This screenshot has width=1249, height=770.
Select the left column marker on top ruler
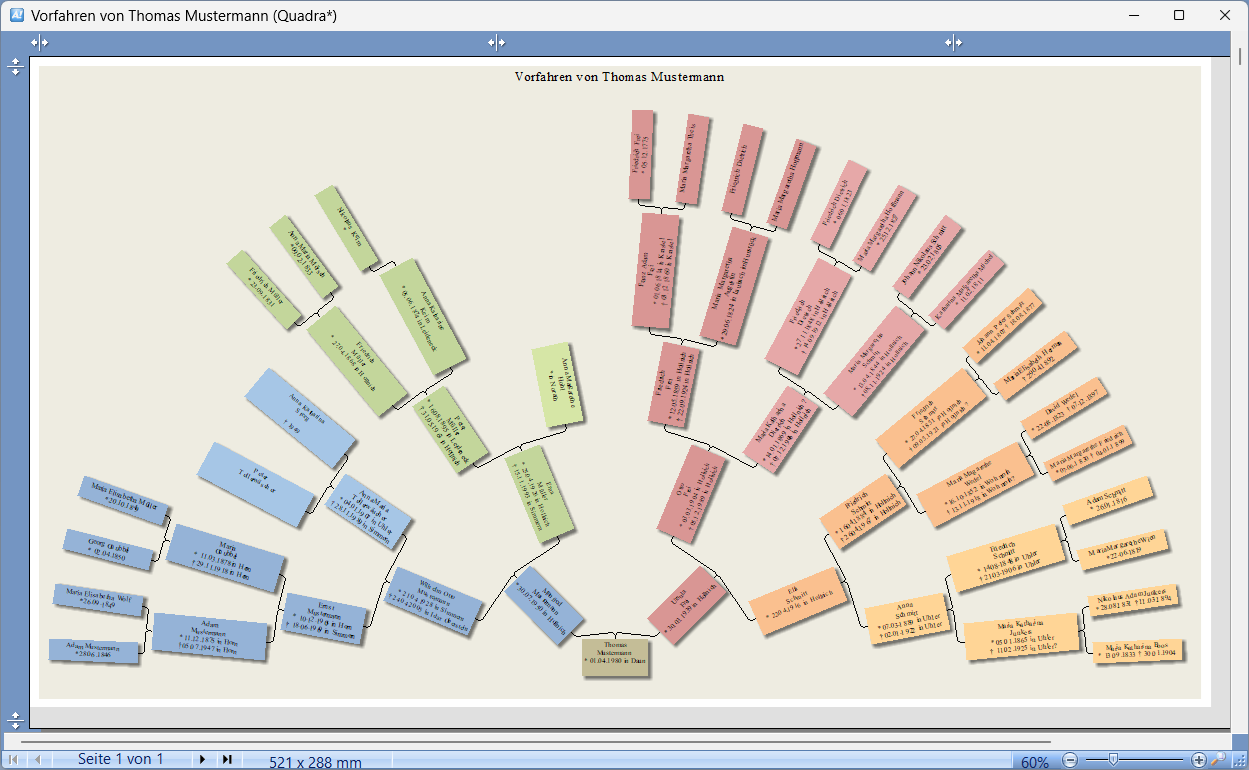pyautogui.click(x=39, y=42)
